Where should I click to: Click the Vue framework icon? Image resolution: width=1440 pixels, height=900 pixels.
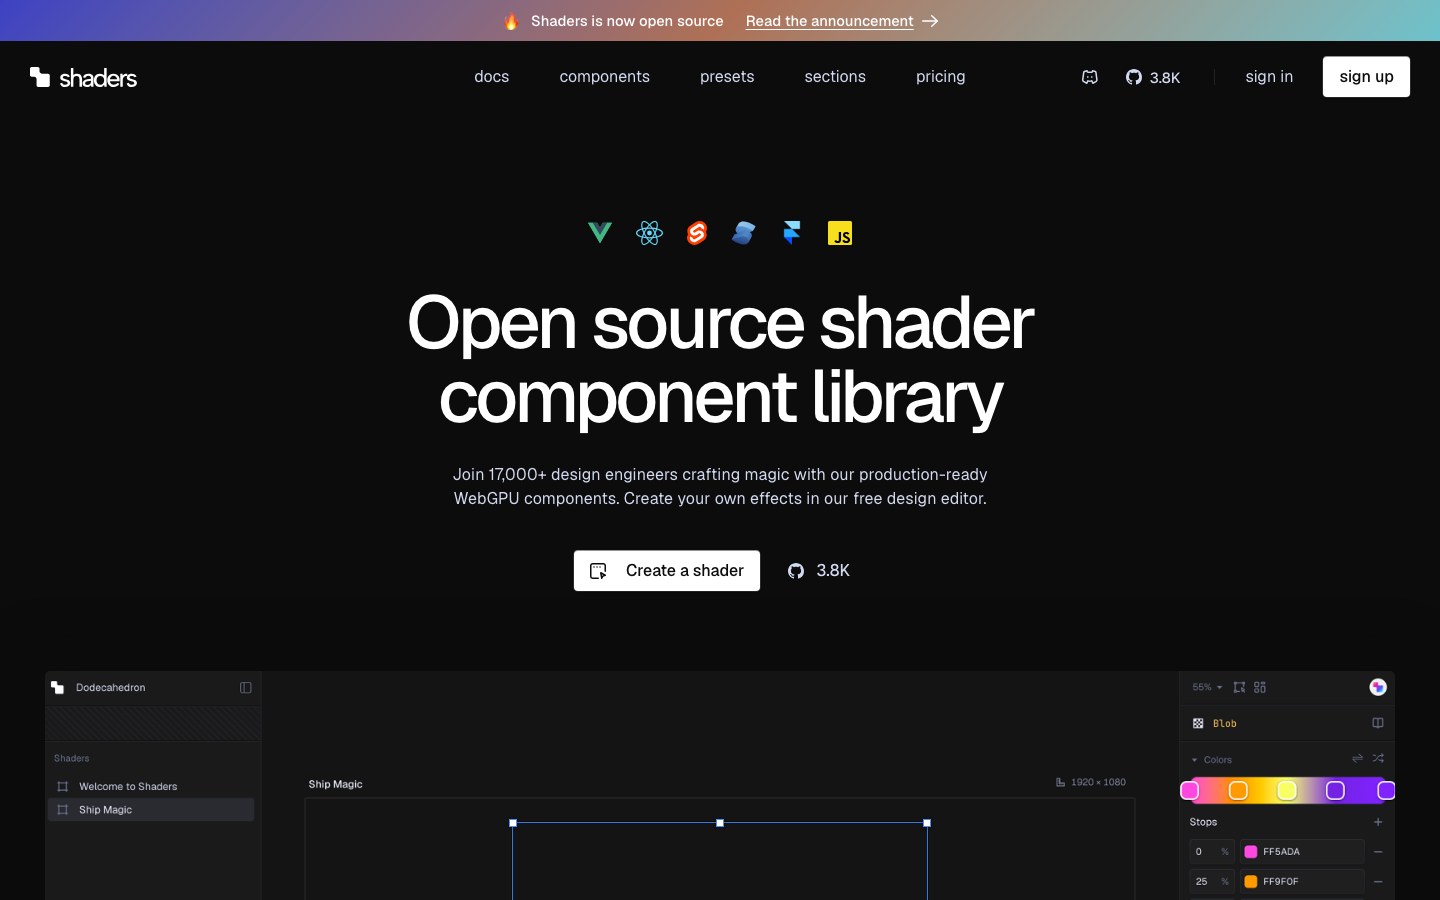(x=600, y=233)
